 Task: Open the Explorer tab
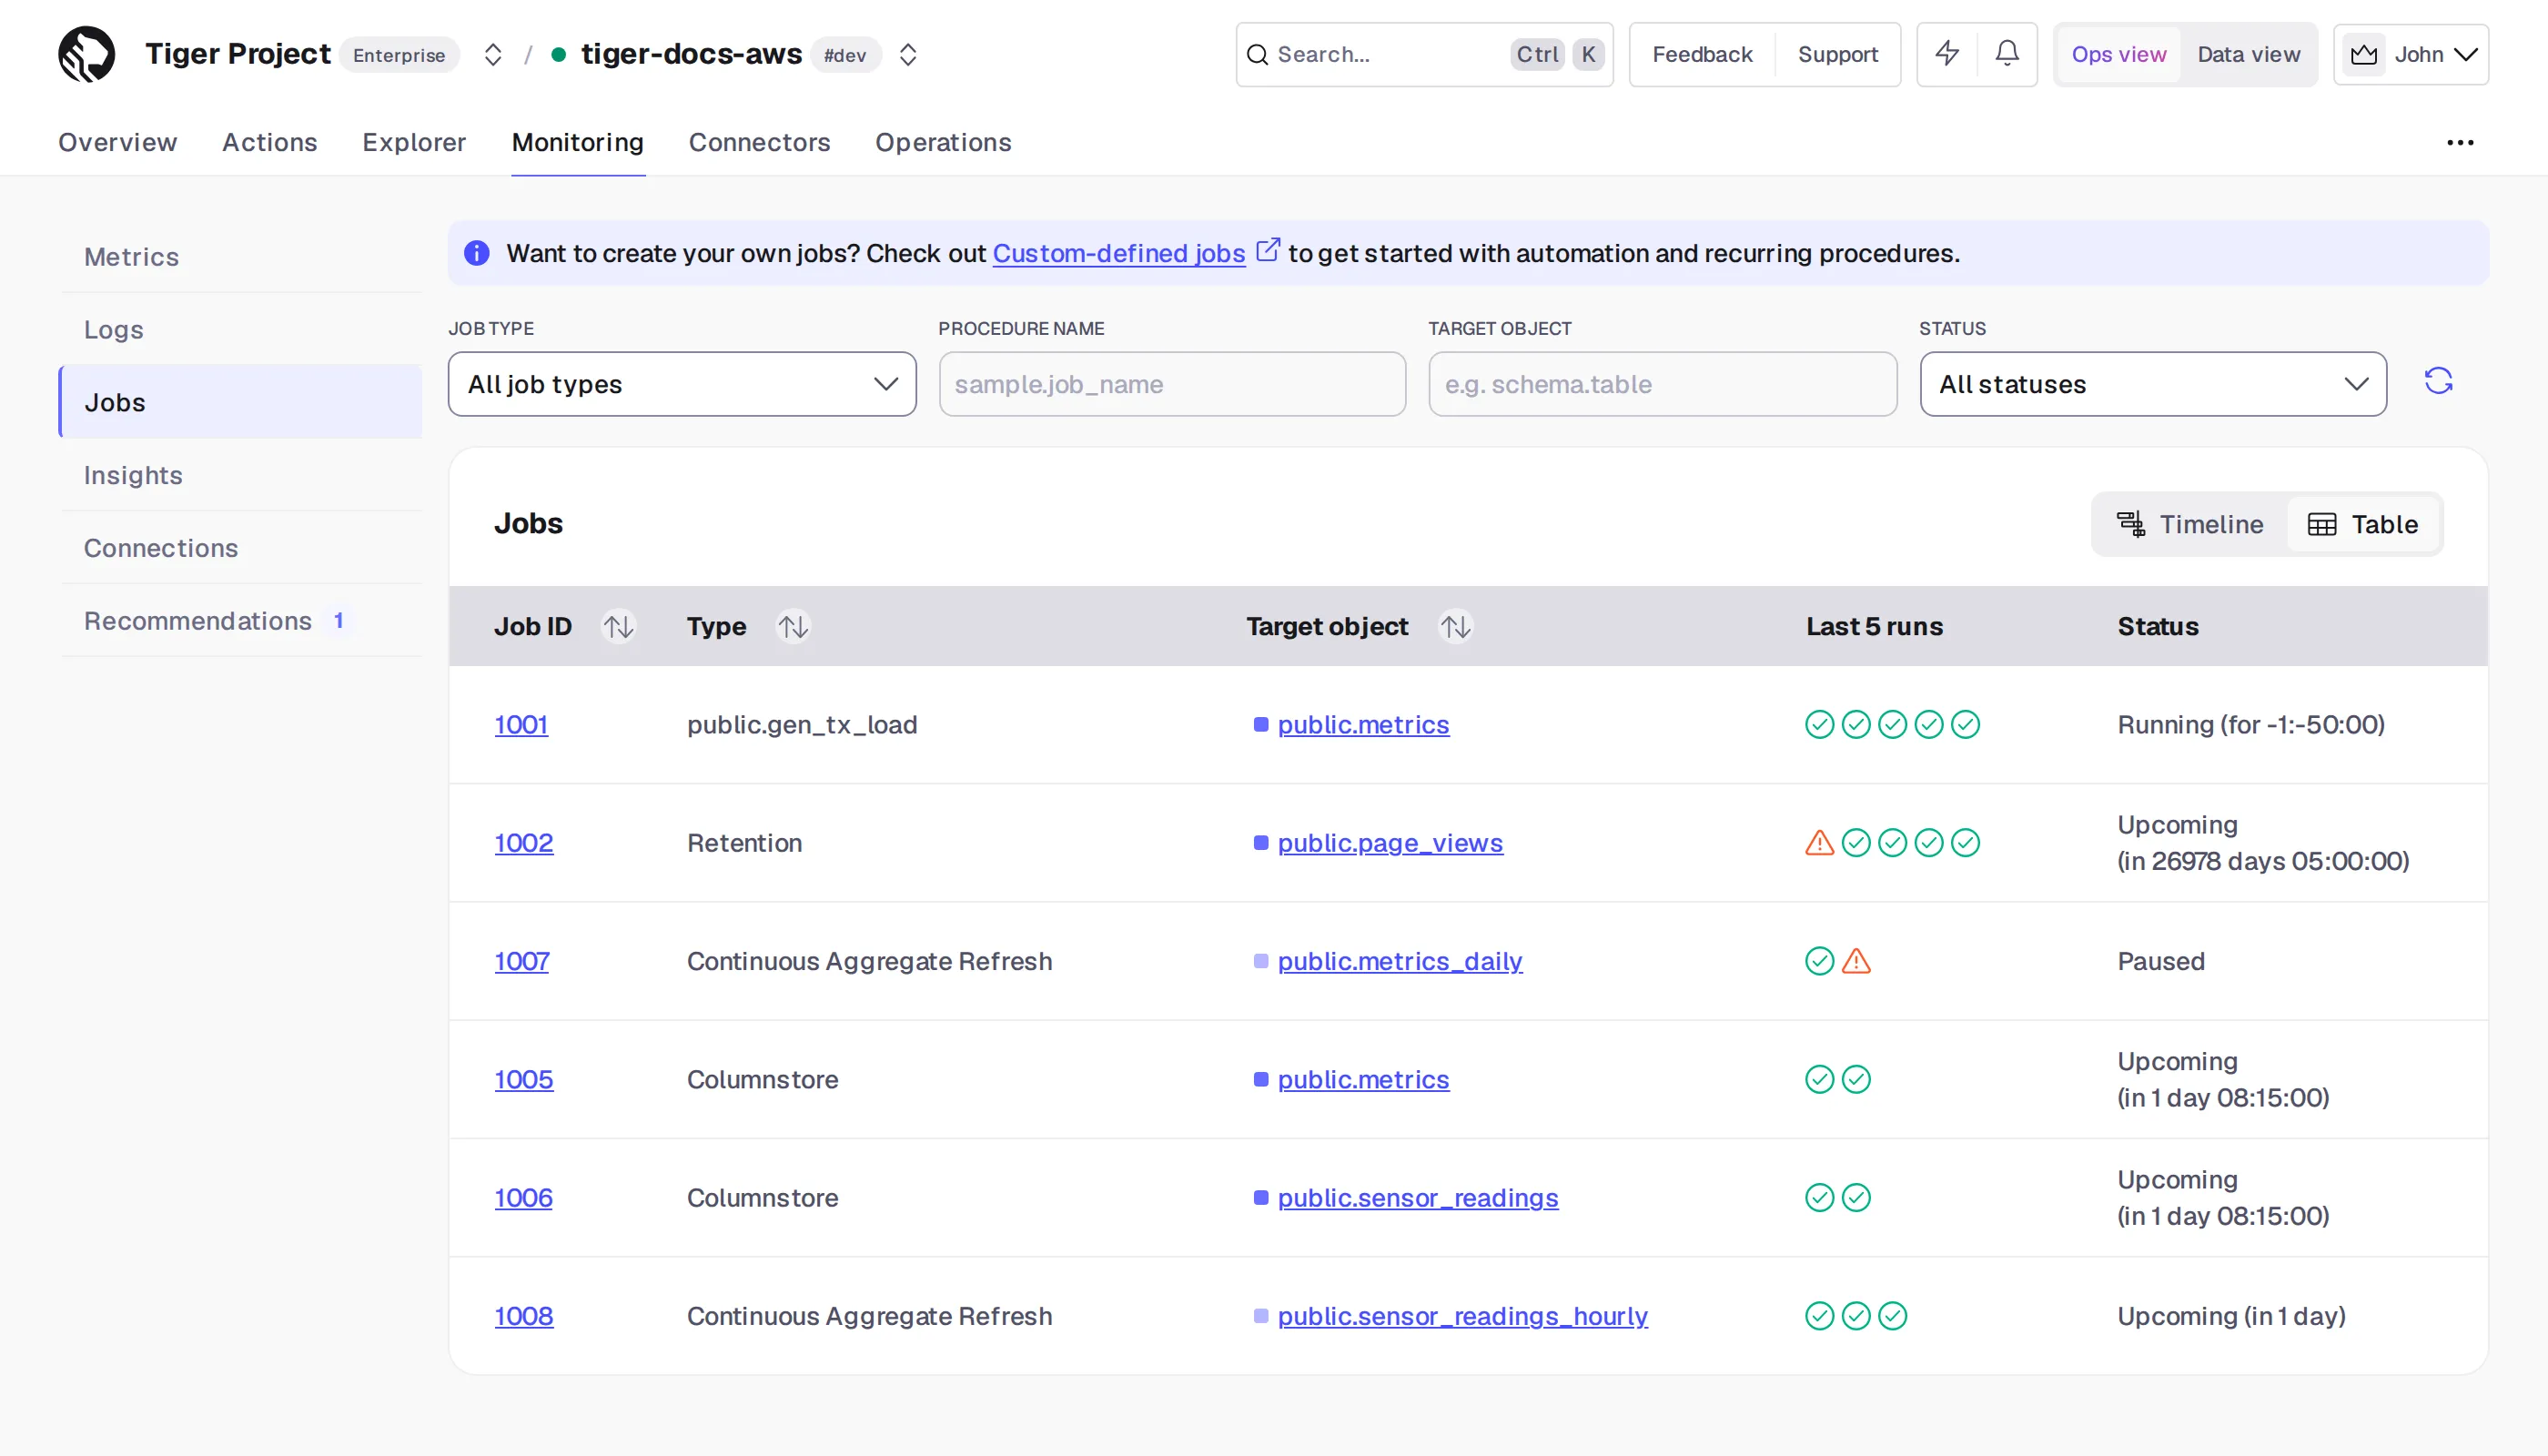pyautogui.click(x=414, y=143)
